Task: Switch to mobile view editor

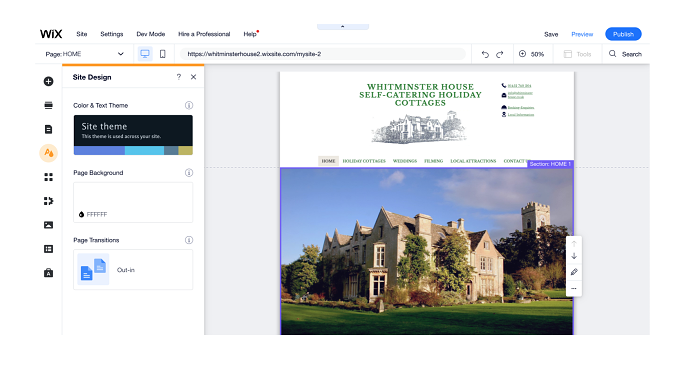Action: point(163,54)
